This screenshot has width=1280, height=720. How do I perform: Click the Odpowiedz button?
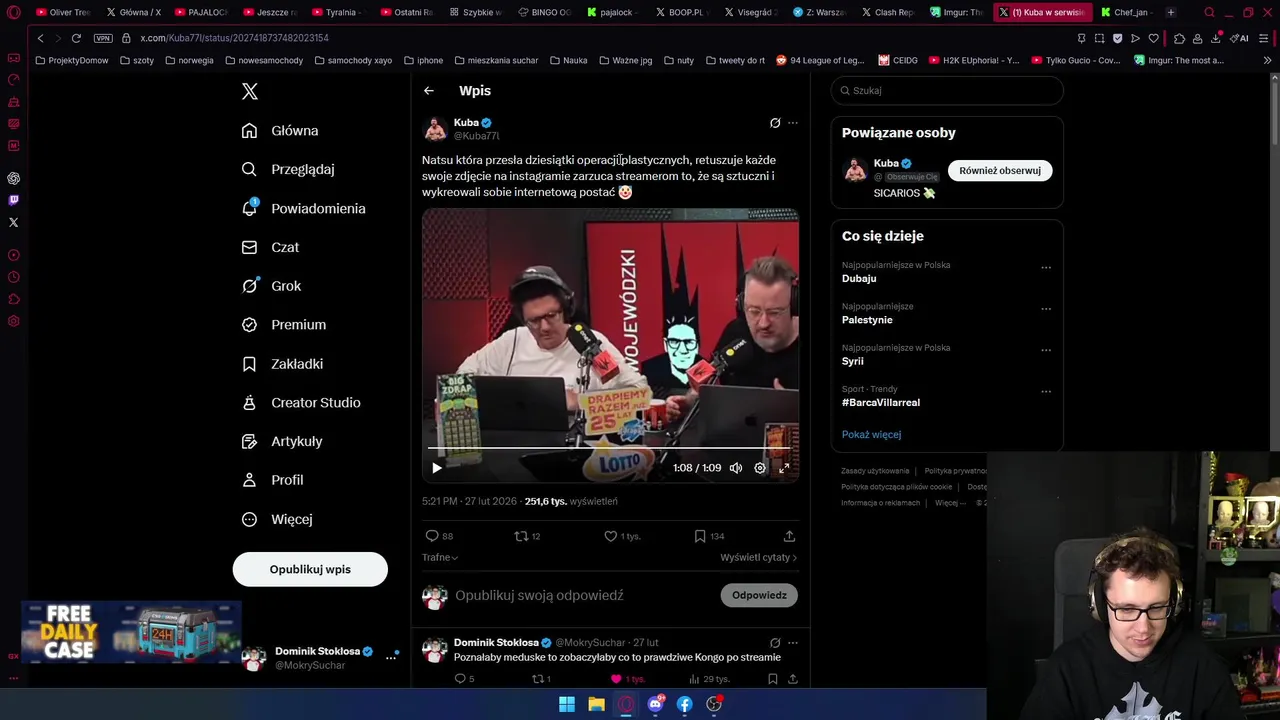[x=759, y=595]
